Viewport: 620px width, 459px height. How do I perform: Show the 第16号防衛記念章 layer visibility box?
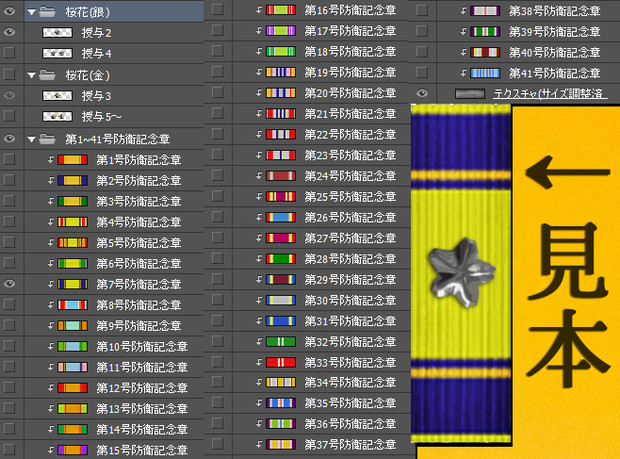tap(217, 9)
